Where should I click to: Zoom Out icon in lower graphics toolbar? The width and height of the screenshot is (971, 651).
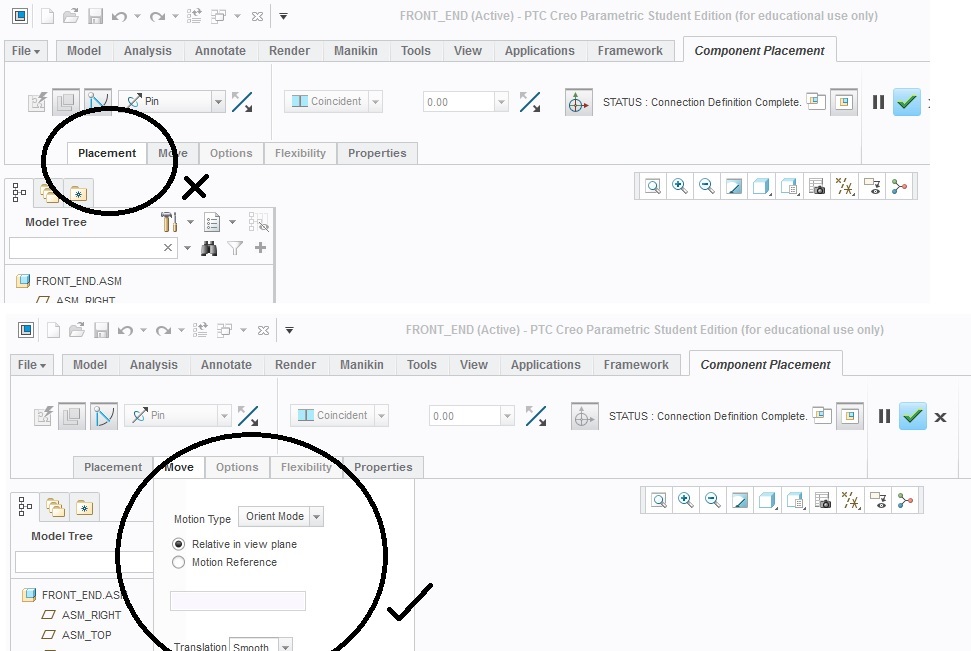coord(713,500)
